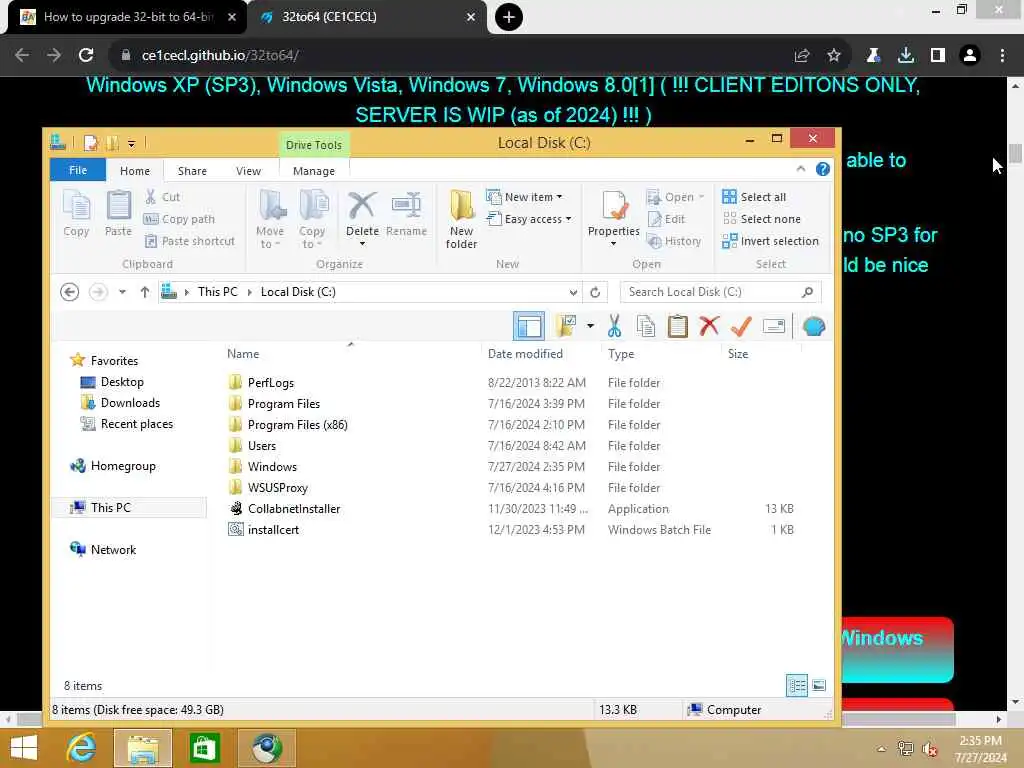Click the Search Local Disk (C:) field
Image resolution: width=1024 pixels, height=768 pixels.
pos(720,292)
